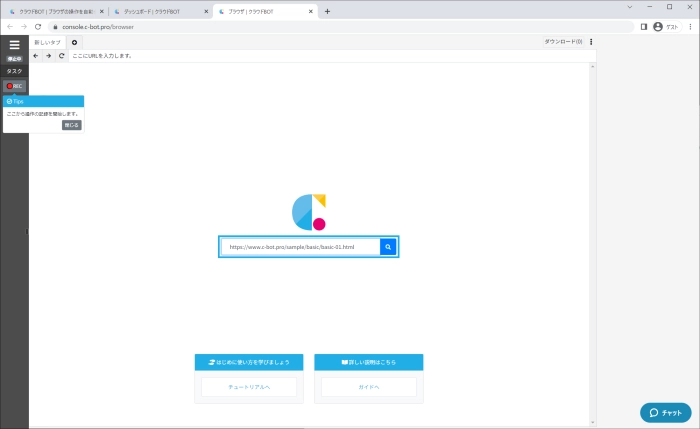Image resolution: width=700 pixels, height=429 pixels.
Task: Close the Tips popup with 閉じる
Action: click(x=71, y=125)
